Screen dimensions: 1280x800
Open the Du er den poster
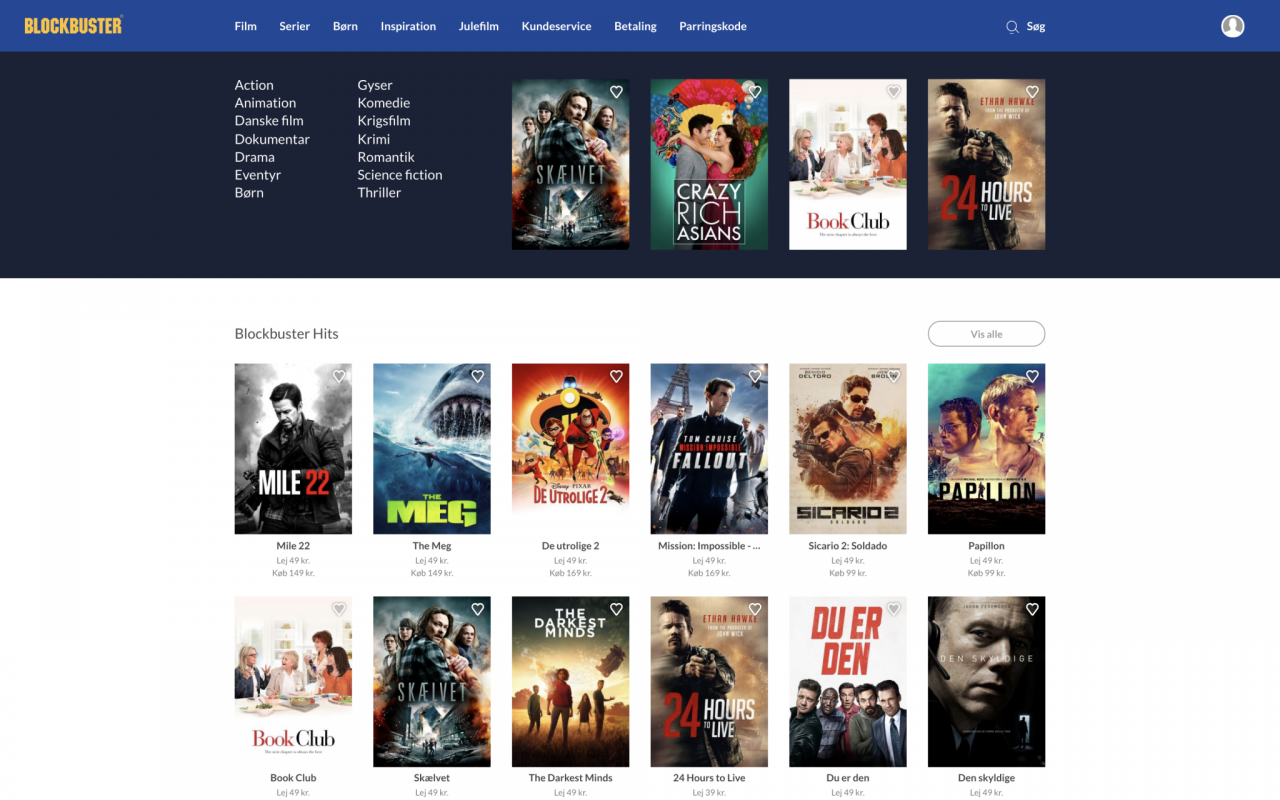tap(848, 682)
